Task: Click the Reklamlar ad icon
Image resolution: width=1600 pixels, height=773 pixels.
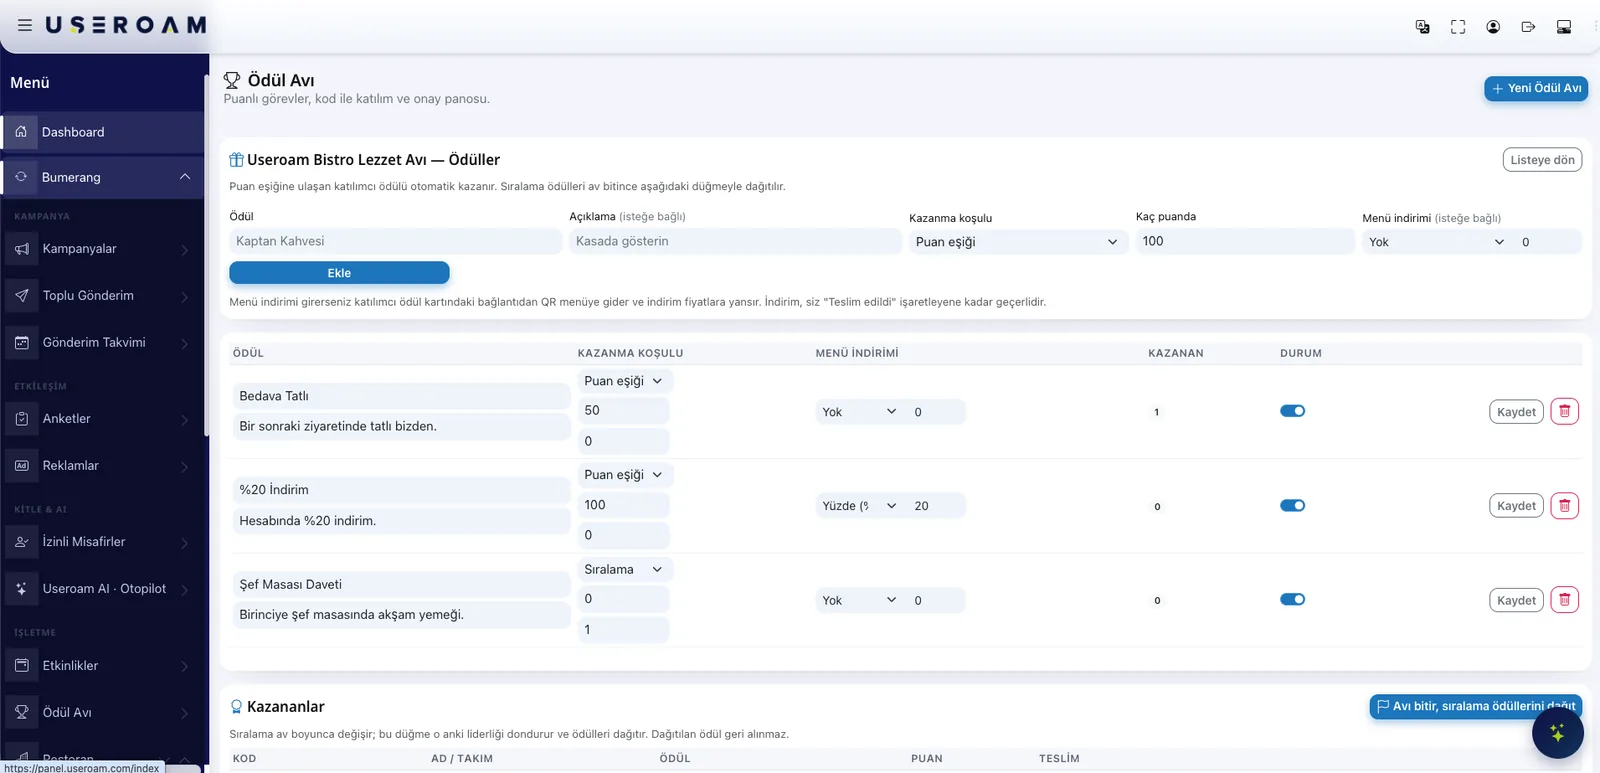Action: coord(22,466)
